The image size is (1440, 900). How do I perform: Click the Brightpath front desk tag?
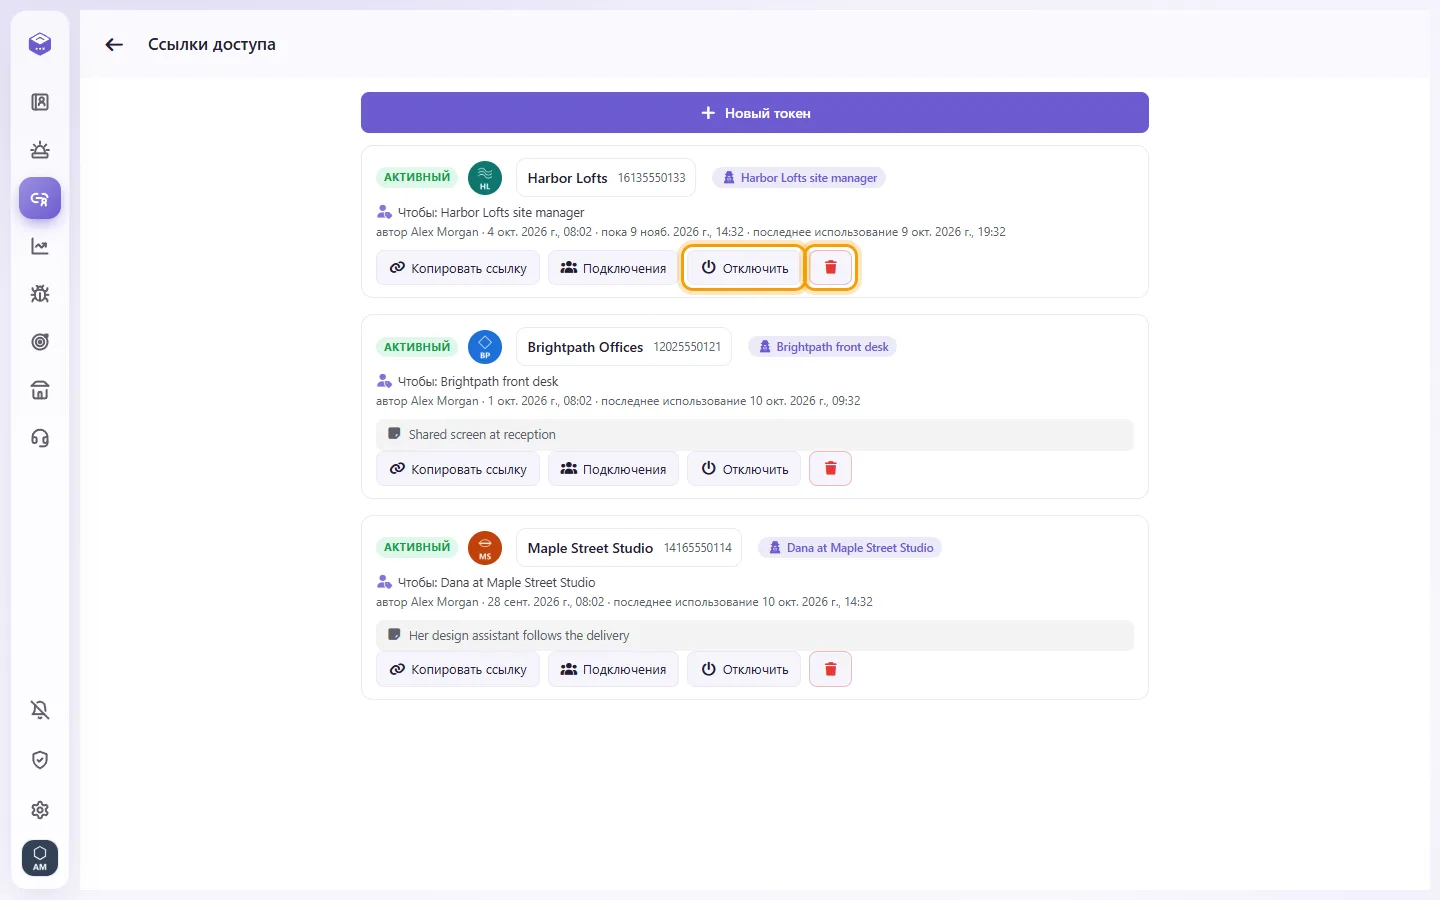click(x=823, y=347)
